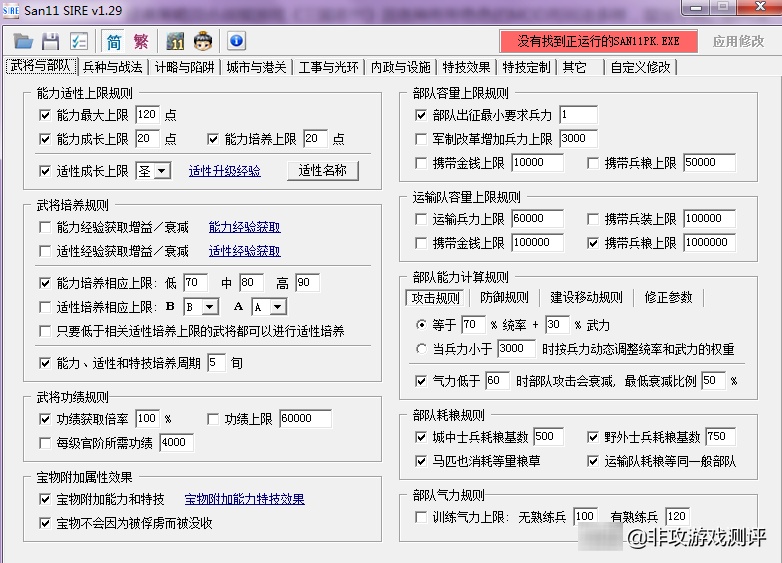Click 能力最大上限 value field 120
The height and width of the screenshot is (563, 782).
point(148,115)
